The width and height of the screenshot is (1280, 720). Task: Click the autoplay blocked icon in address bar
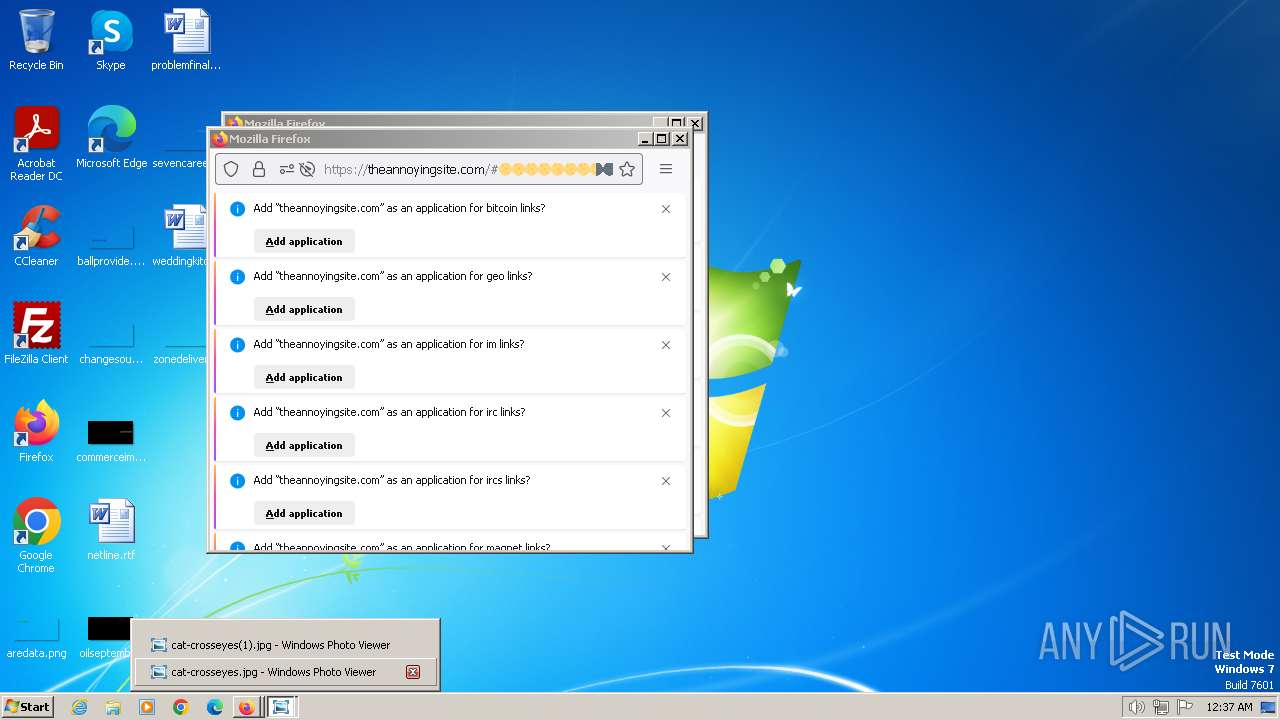tap(307, 169)
